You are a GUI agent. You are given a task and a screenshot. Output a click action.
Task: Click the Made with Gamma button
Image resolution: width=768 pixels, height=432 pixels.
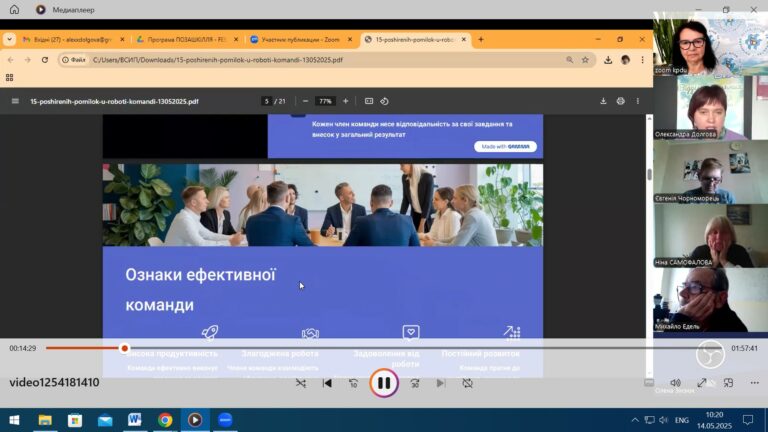(x=505, y=146)
